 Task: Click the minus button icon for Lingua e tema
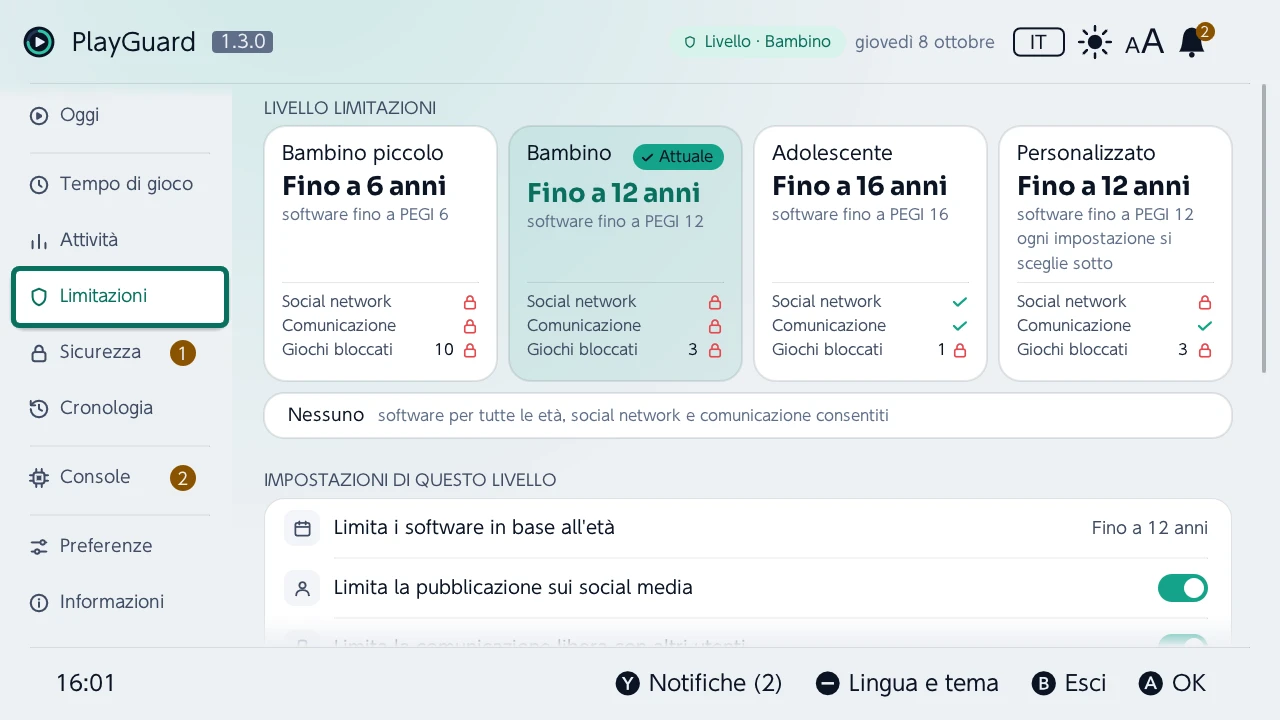click(x=827, y=683)
